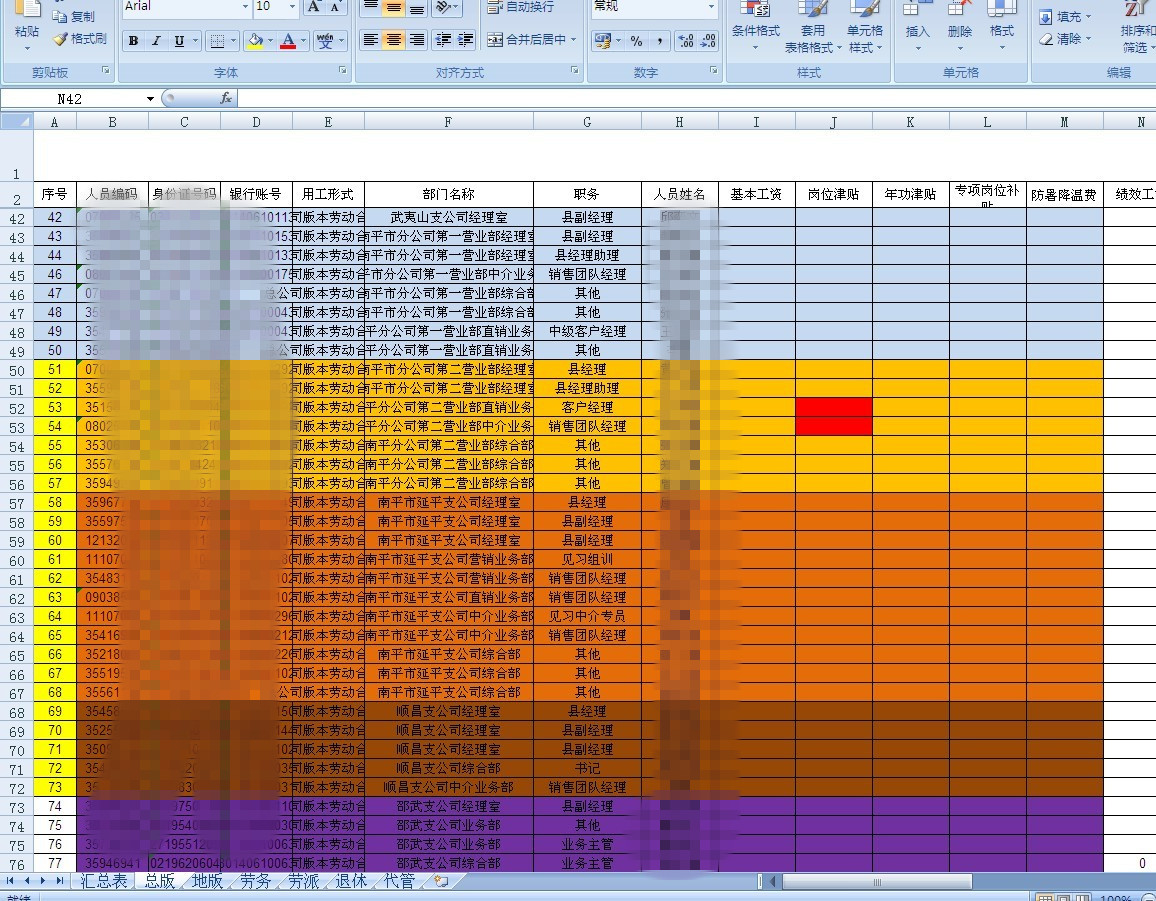This screenshot has width=1156, height=901.
Task: Decrease decimal places
Action: point(708,41)
